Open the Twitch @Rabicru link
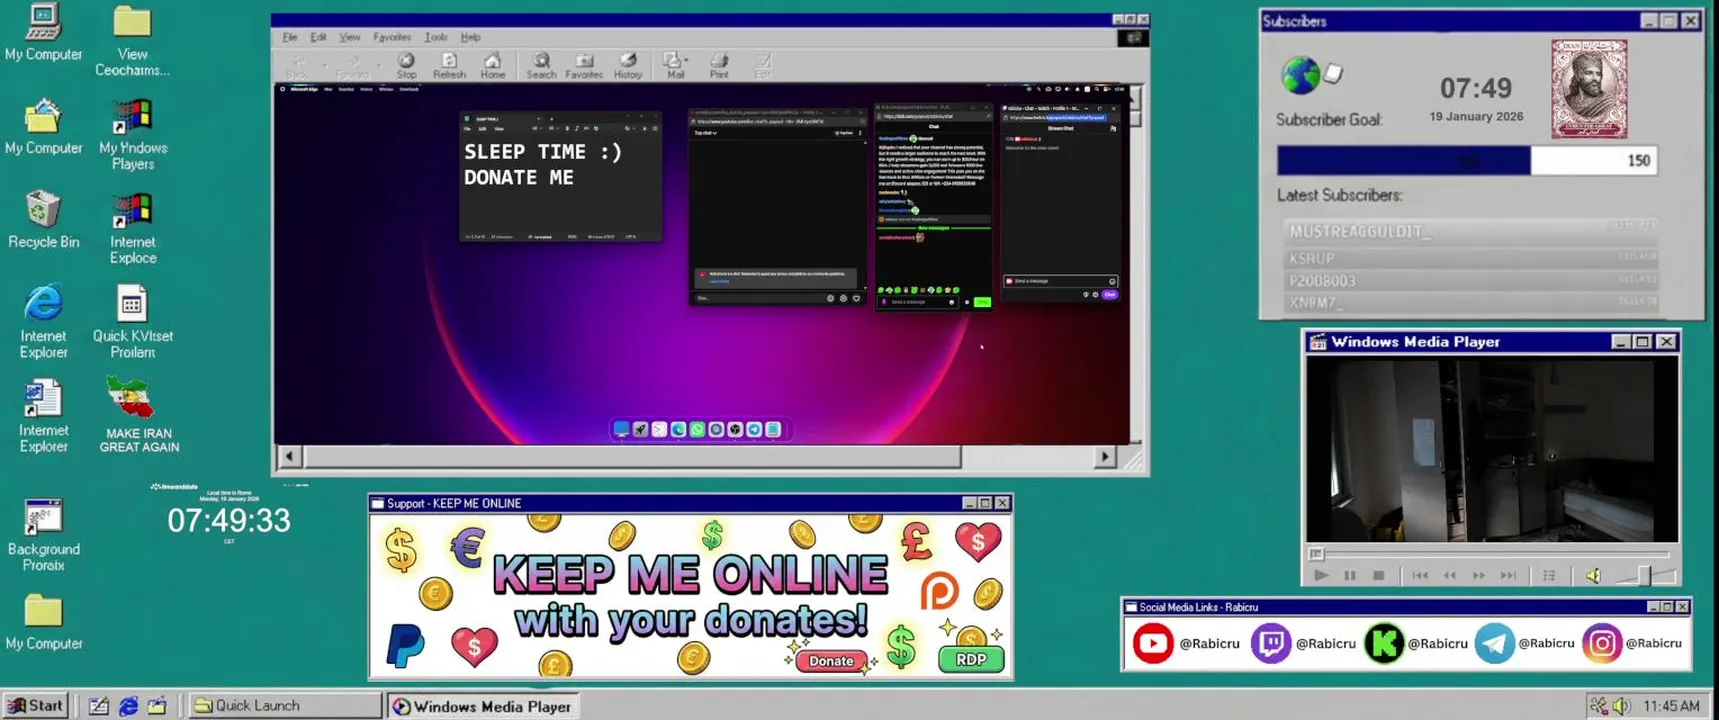Screen dimensions: 1719x720 pyautogui.click(x=1304, y=644)
